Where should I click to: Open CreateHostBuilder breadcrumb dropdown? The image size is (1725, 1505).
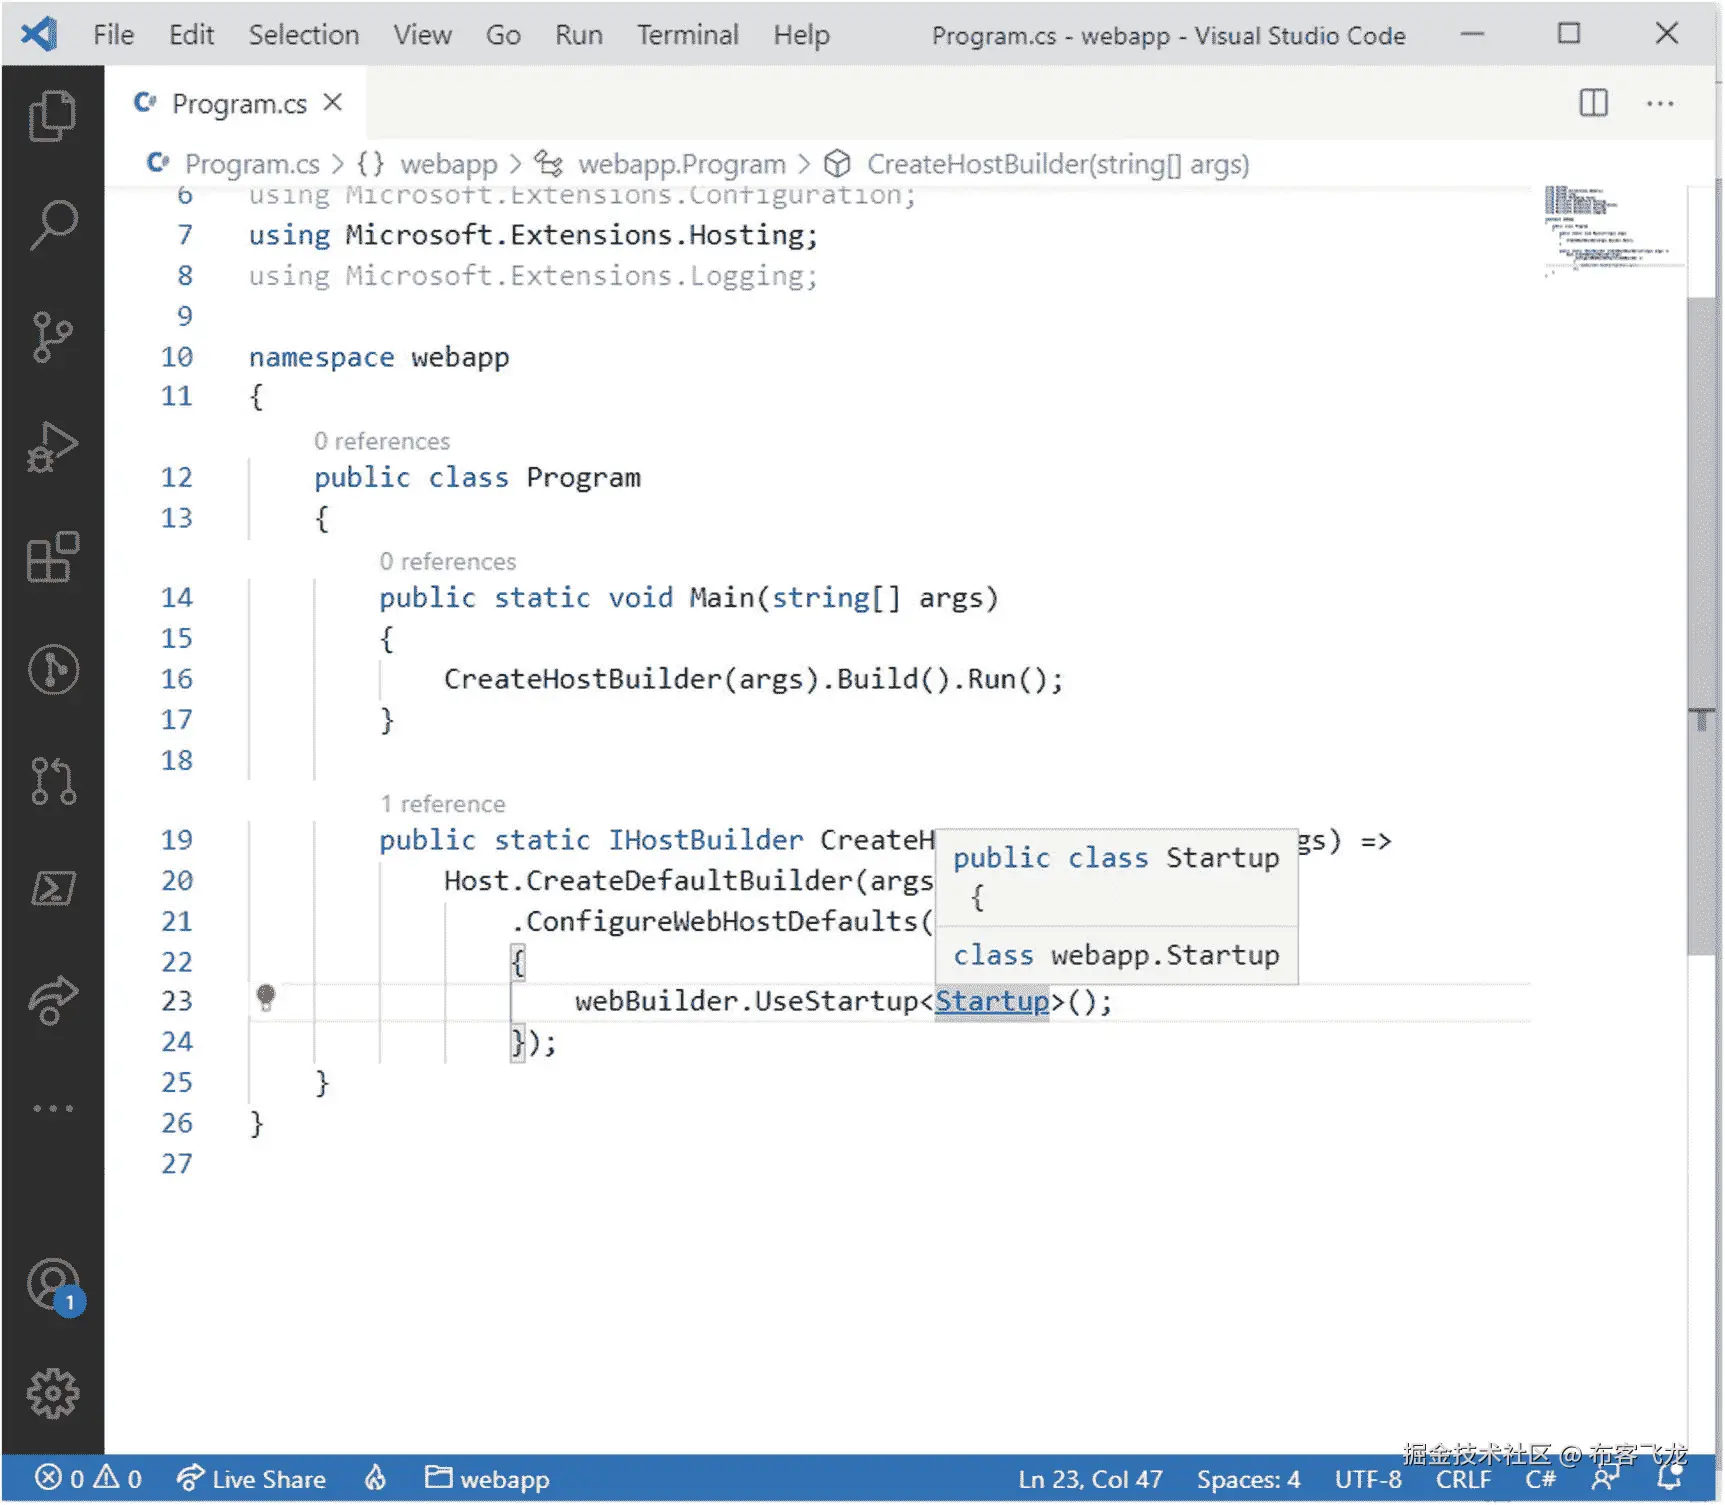tap(1057, 163)
